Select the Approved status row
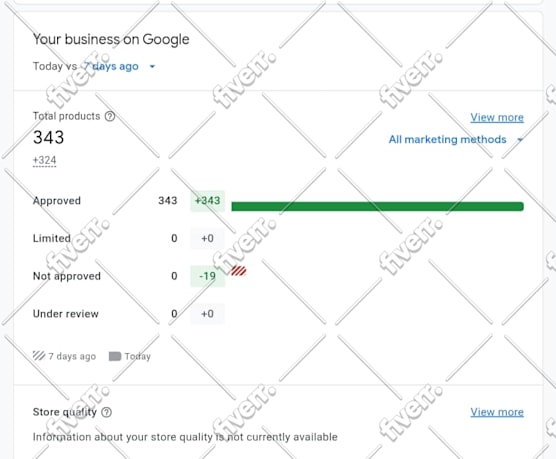 click(x=278, y=201)
